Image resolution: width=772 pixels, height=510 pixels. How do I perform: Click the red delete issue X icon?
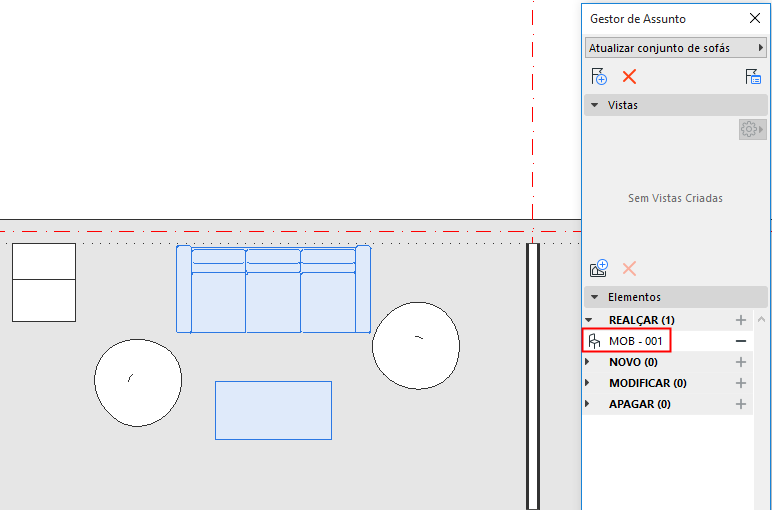[x=629, y=77]
